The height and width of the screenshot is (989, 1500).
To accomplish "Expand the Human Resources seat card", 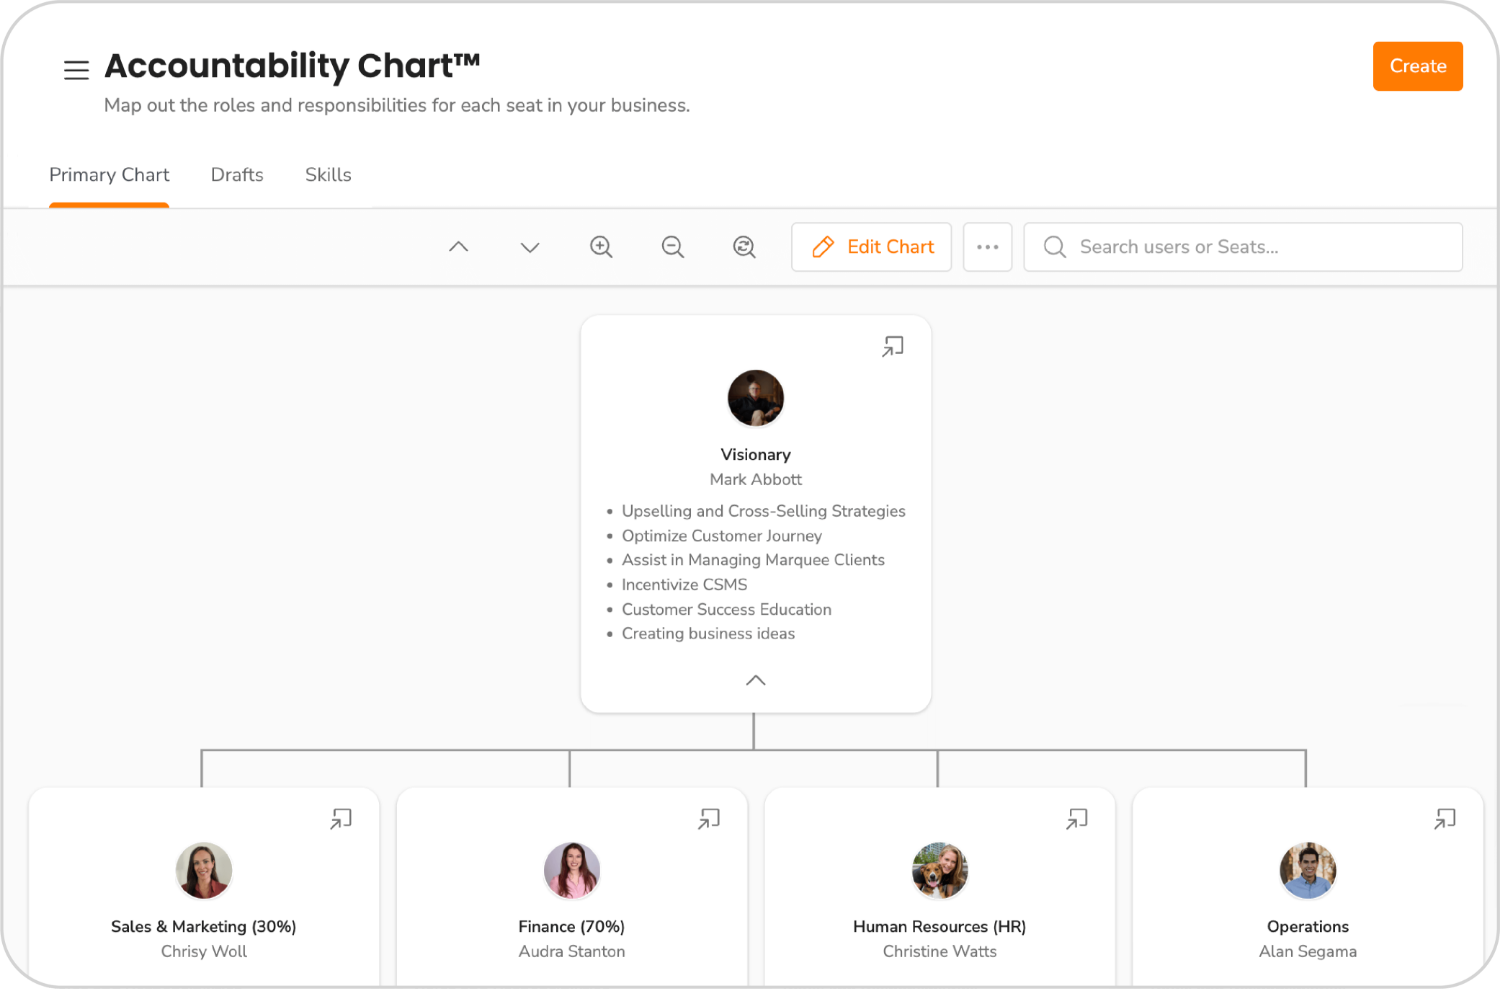I will click(x=1077, y=818).
